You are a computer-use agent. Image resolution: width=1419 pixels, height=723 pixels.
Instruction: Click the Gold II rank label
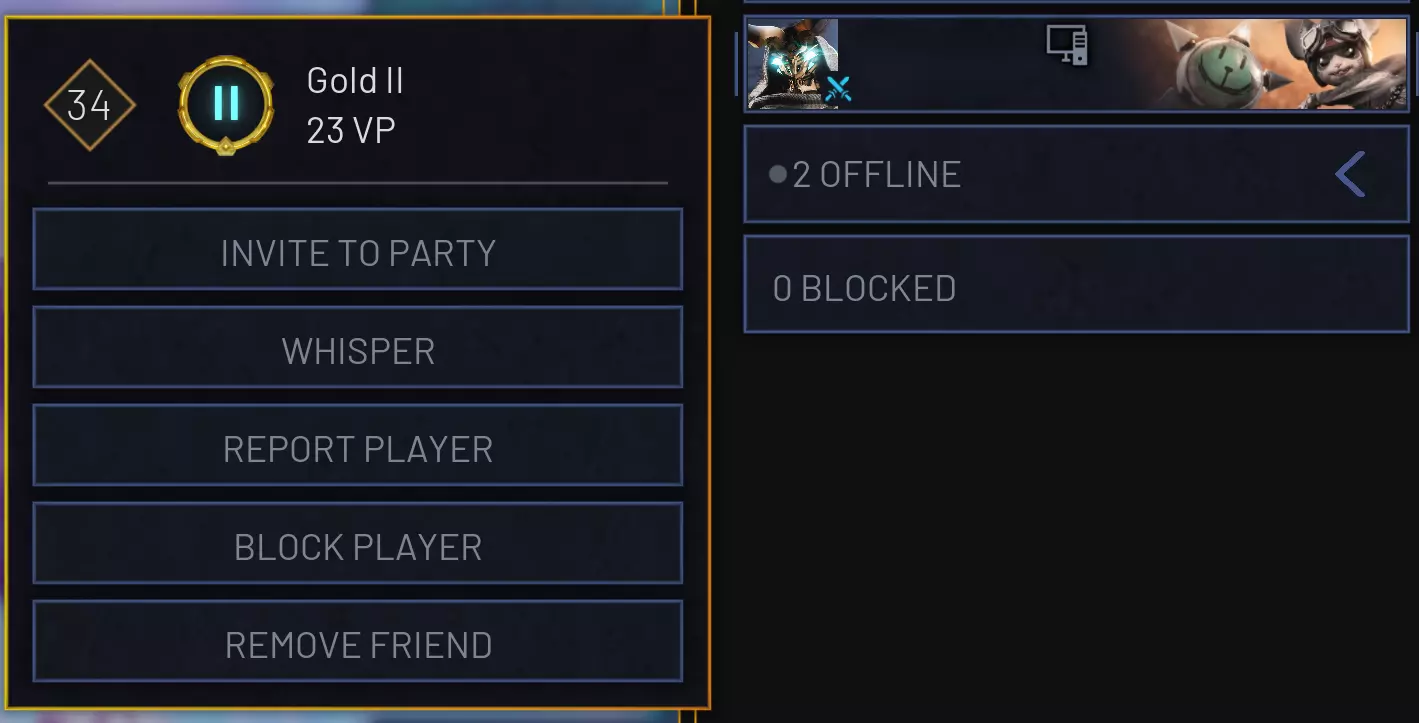coord(355,81)
